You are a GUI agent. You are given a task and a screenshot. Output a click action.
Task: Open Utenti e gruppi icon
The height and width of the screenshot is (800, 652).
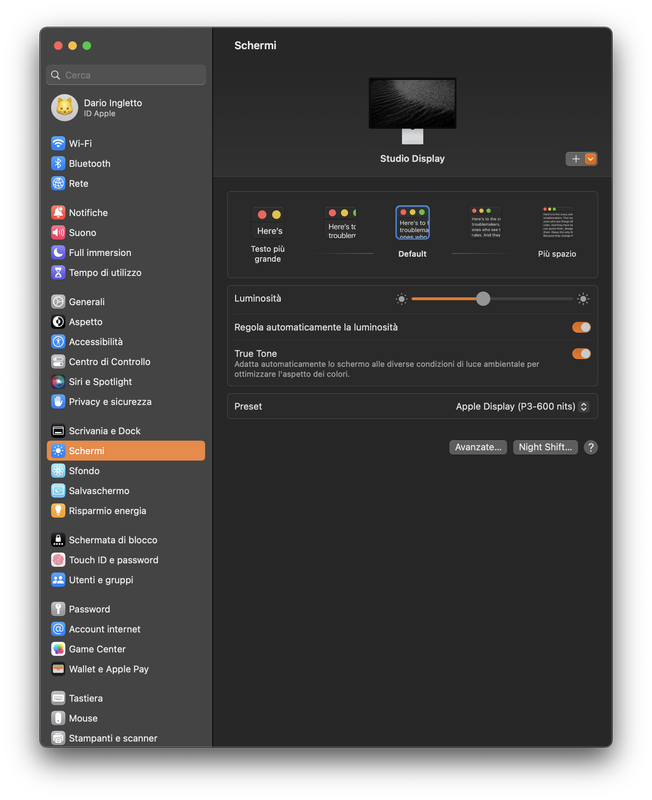click(x=58, y=580)
